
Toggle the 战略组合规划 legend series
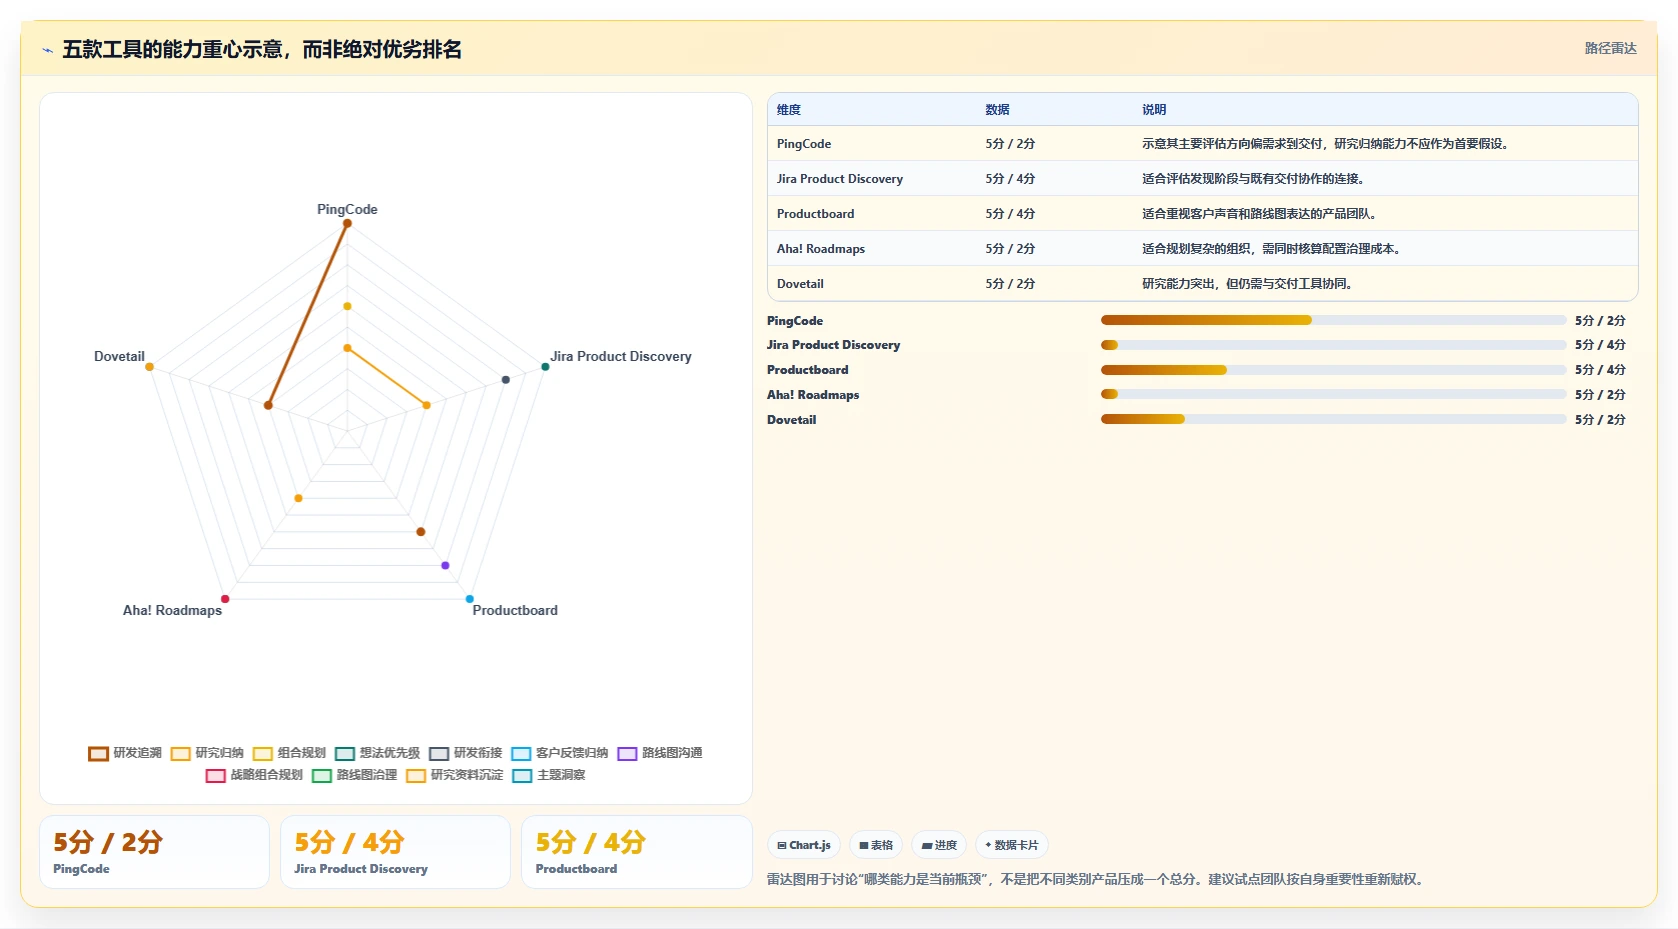(254, 775)
